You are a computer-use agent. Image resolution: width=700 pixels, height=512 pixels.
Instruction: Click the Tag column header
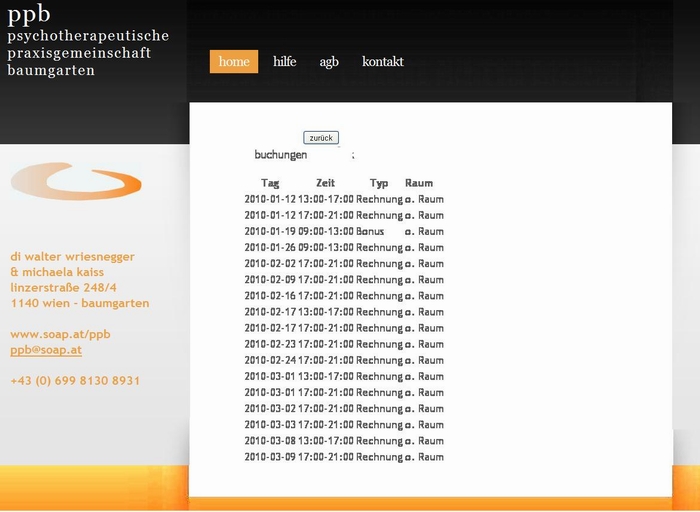pyautogui.click(x=270, y=183)
